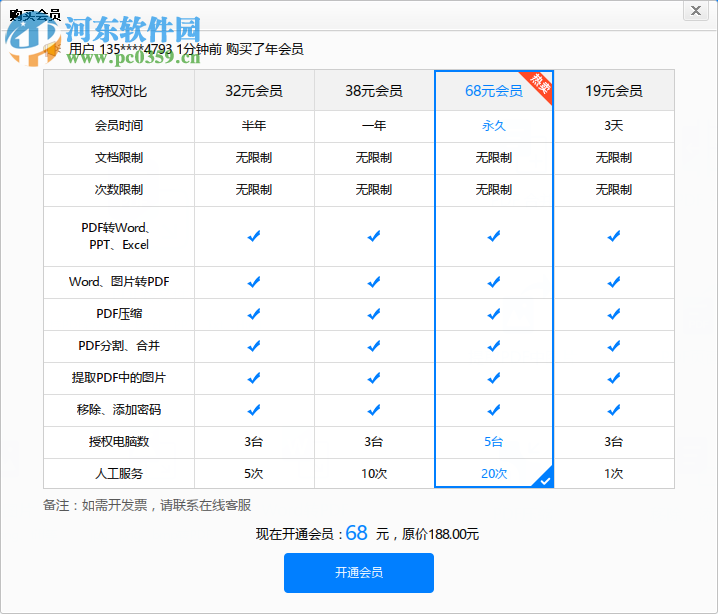Click 5台 in the 68元会员 column
Screen dimensions: 718x614
(x=494, y=441)
